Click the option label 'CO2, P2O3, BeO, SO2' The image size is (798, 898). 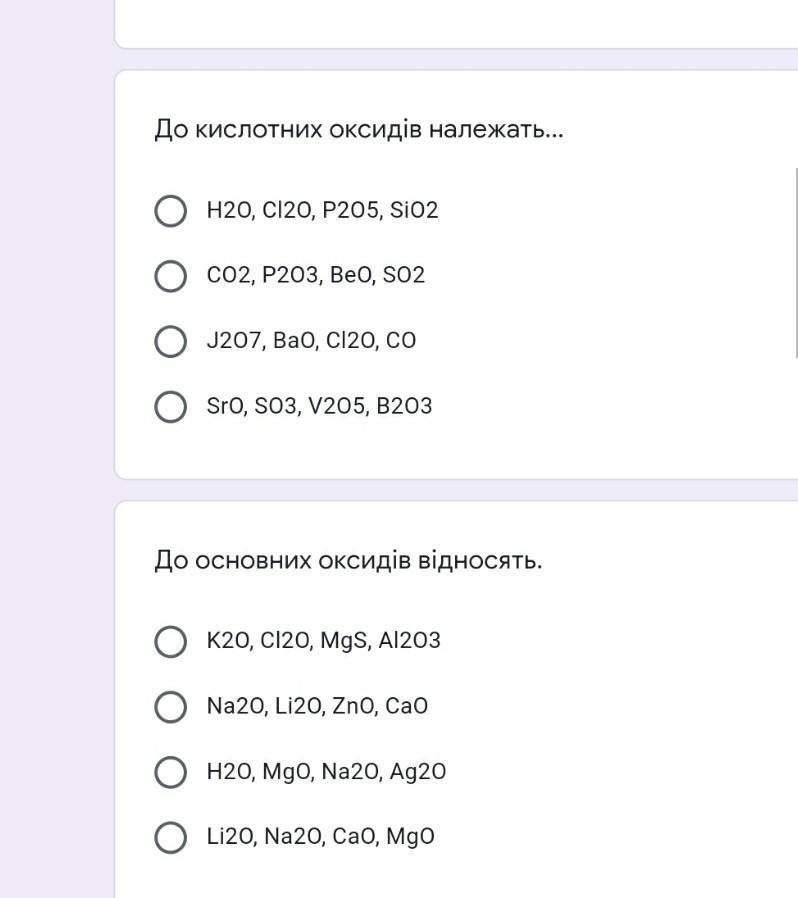(x=316, y=275)
